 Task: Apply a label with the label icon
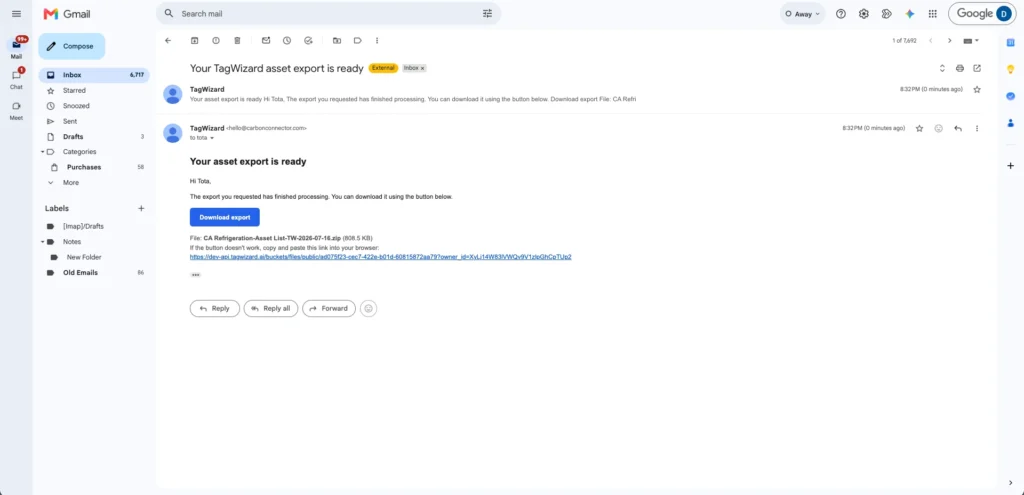(358, 40)
